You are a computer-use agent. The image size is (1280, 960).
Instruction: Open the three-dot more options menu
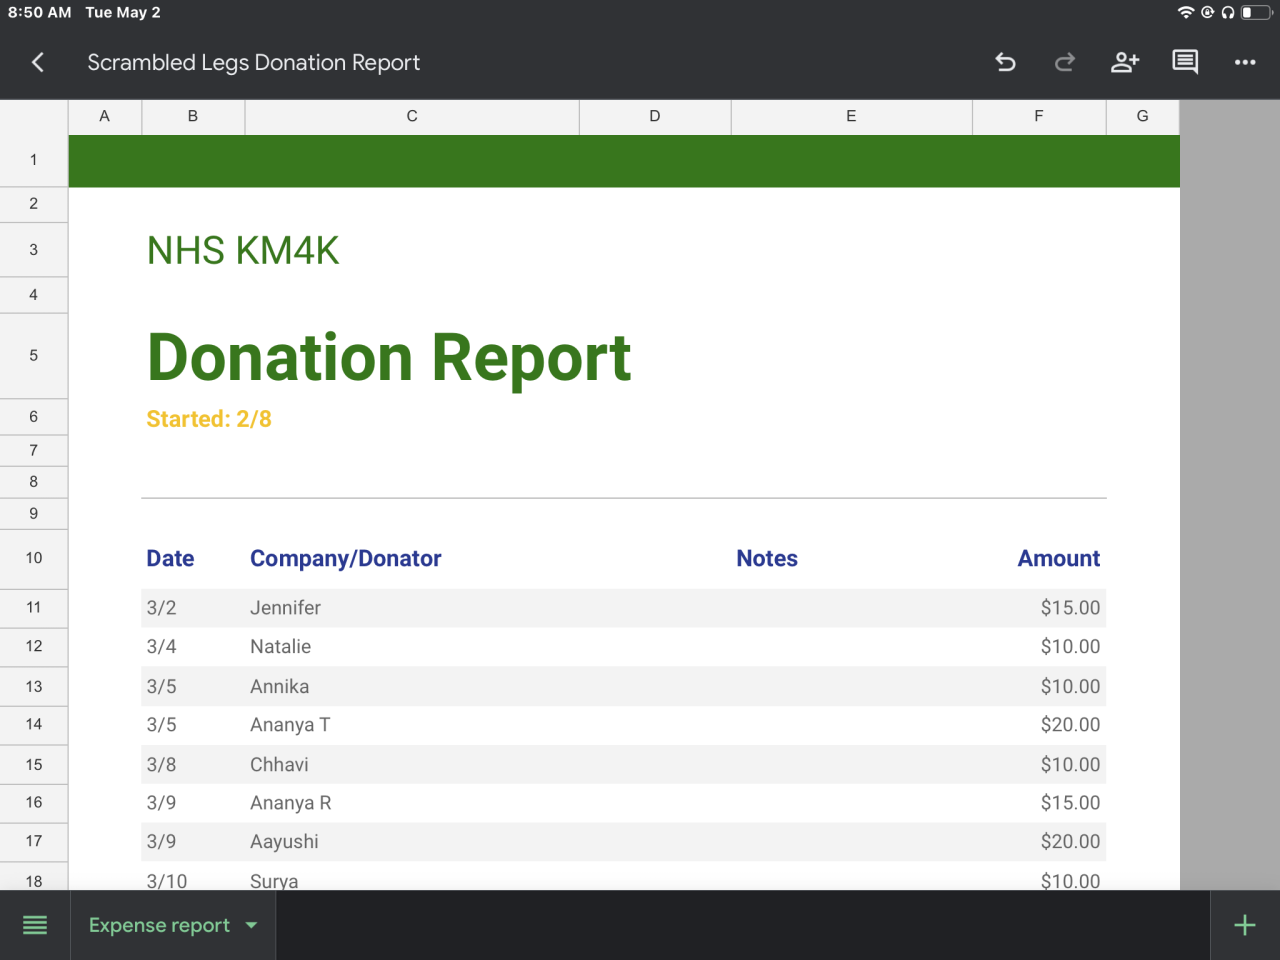coord(1245,62)
